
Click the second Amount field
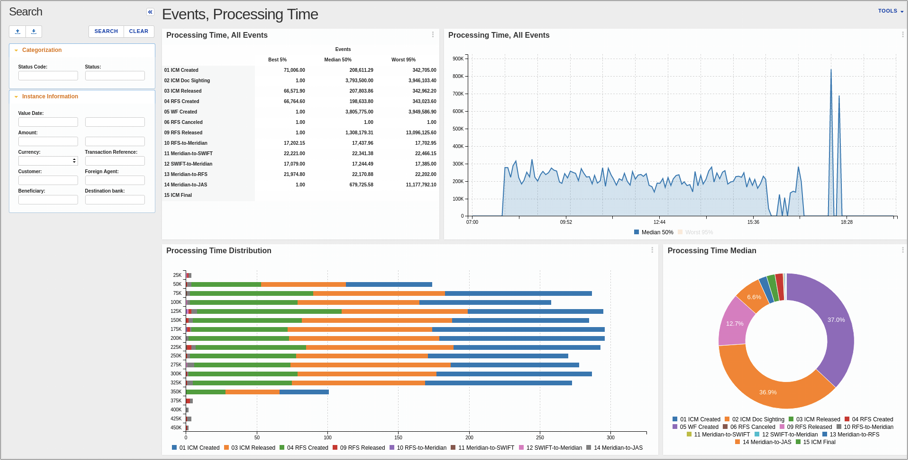pyautogui.click(x=115, y=141)
